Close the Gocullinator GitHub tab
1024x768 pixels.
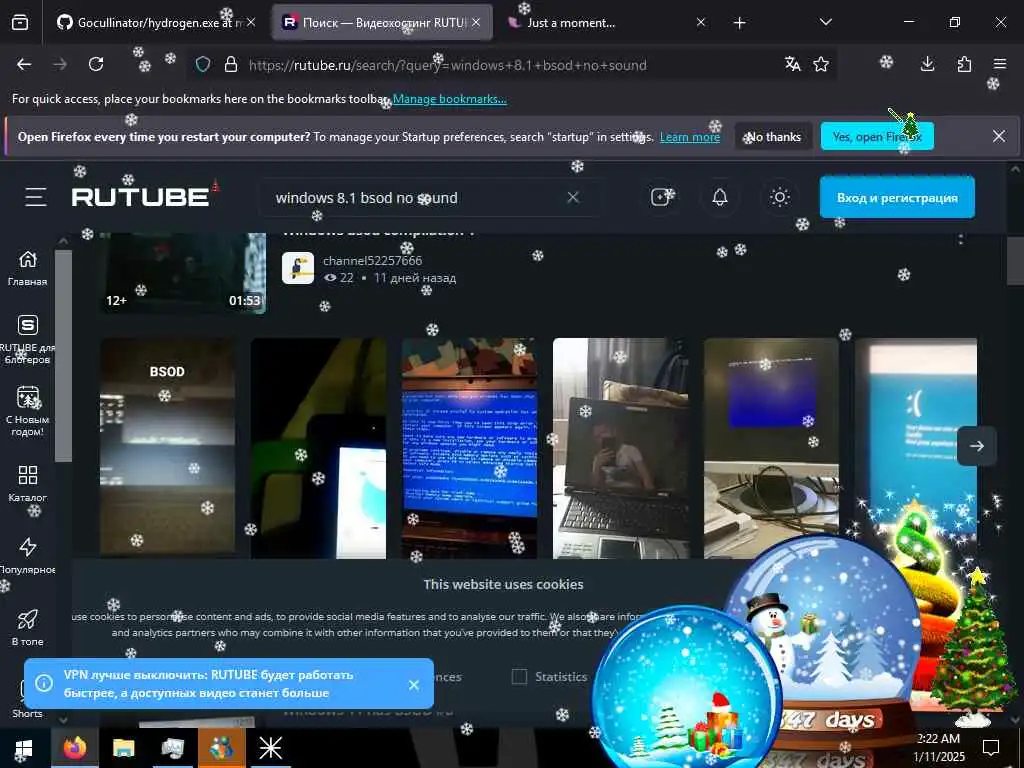[251, 22]
